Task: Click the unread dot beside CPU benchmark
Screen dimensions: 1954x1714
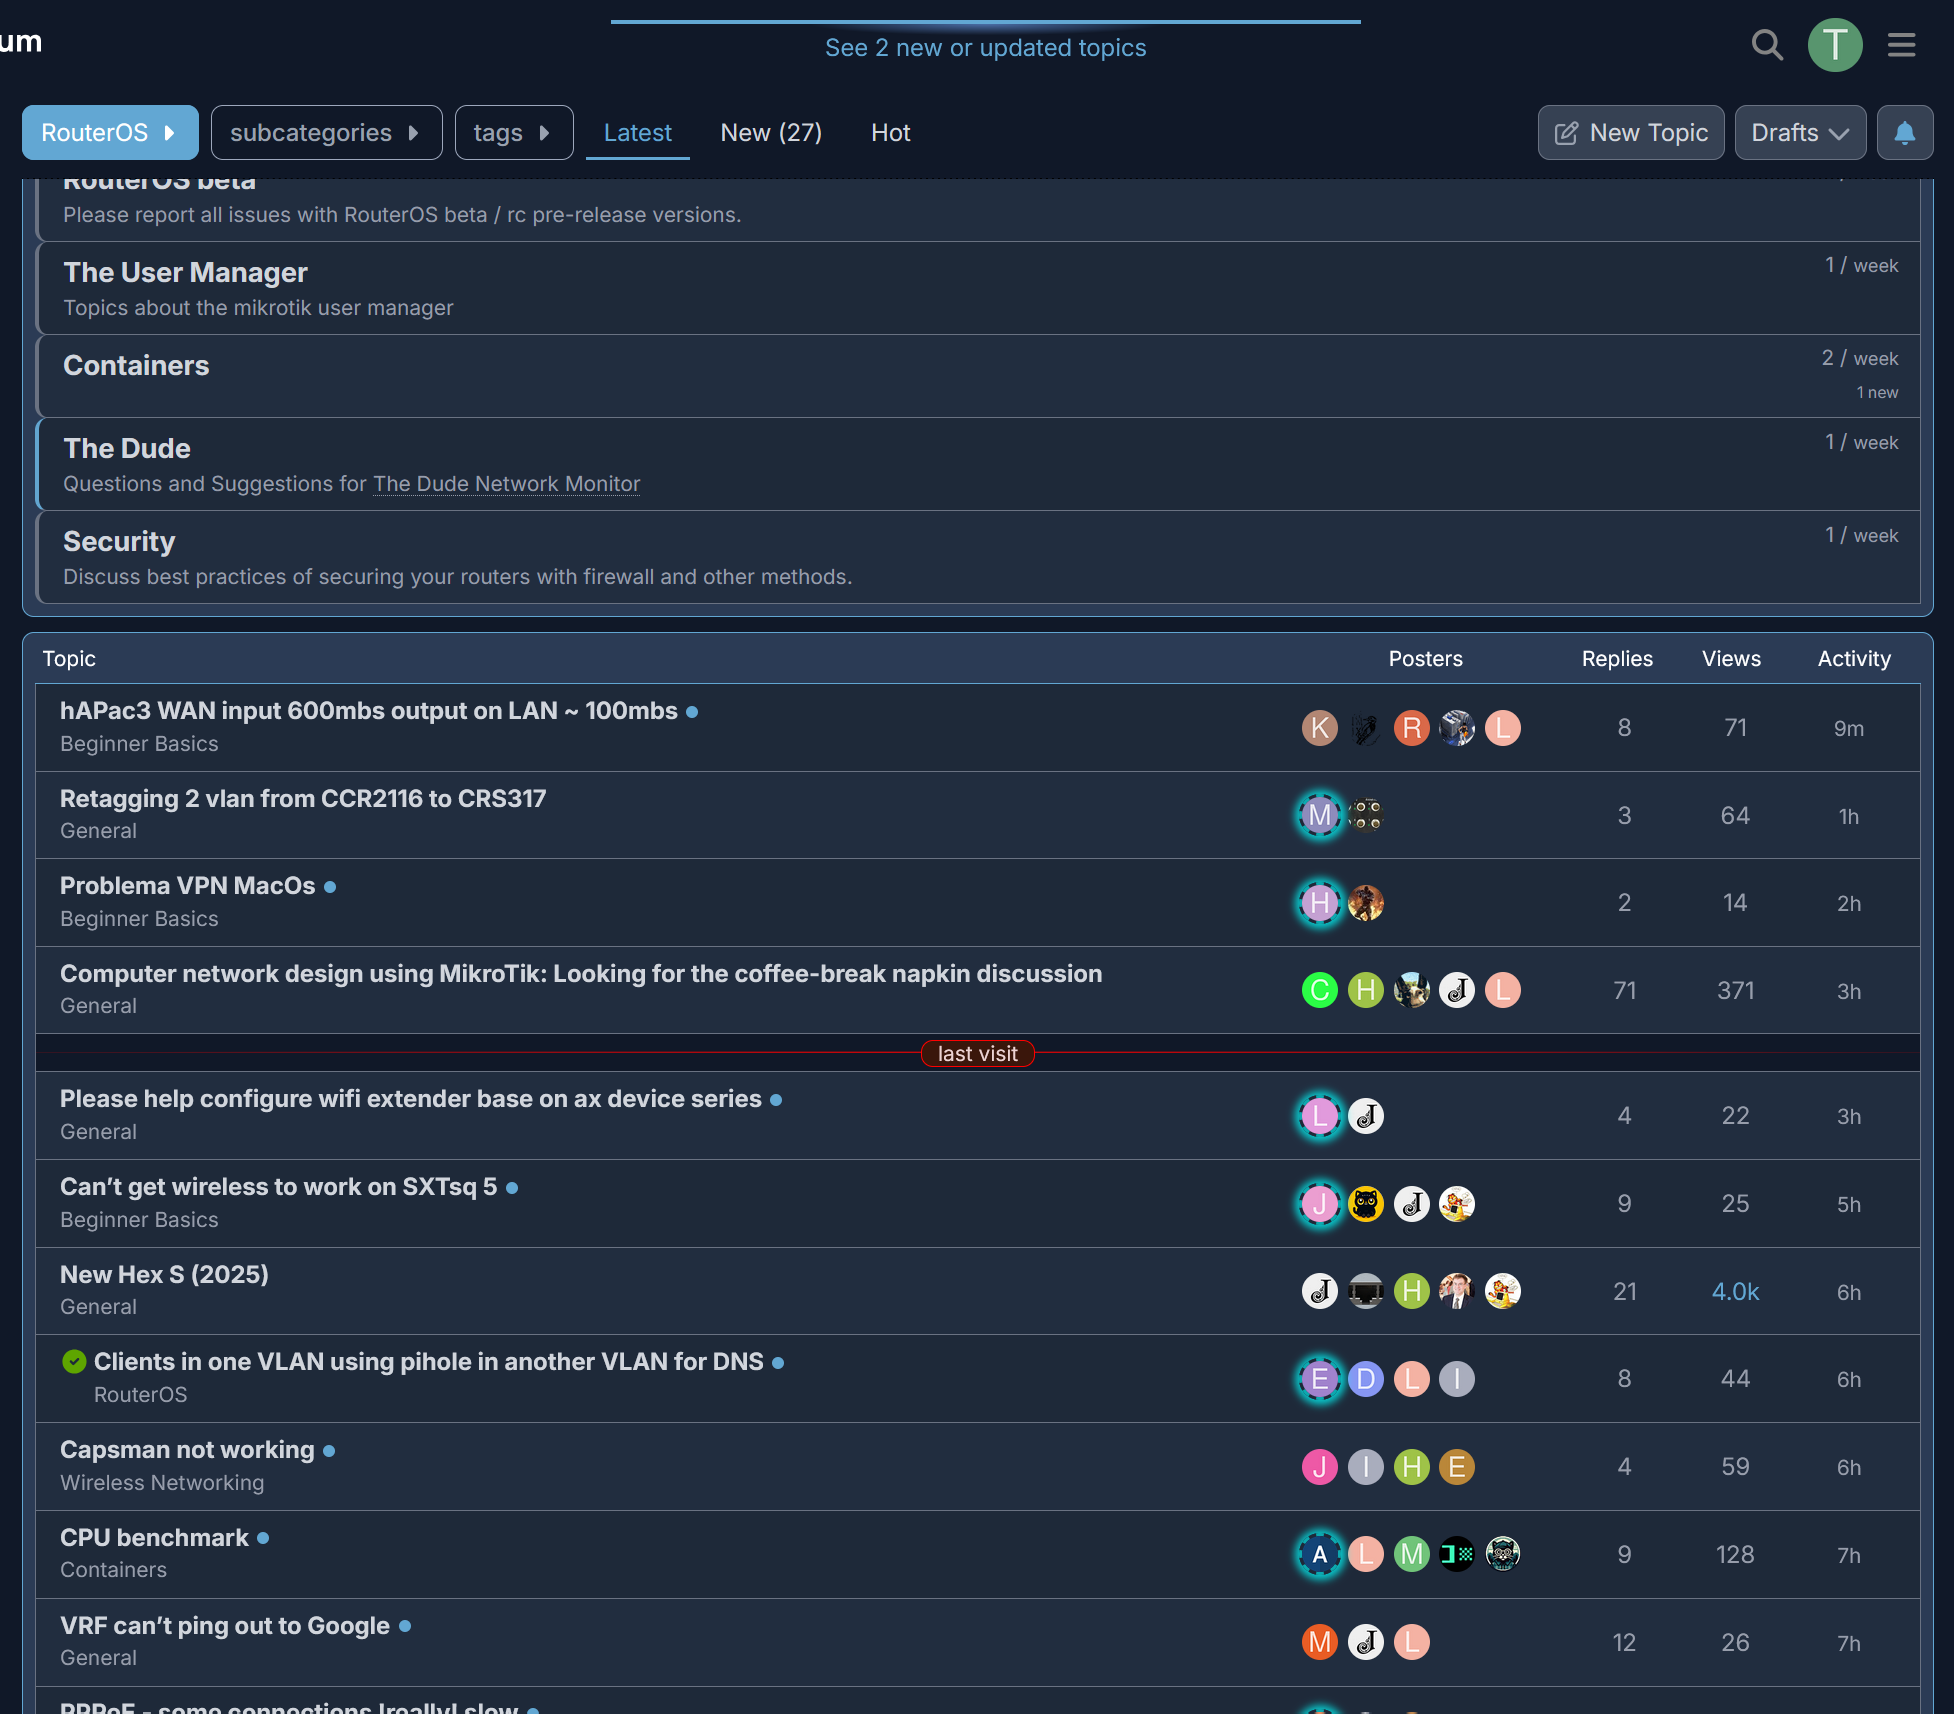Action: 263,1538
